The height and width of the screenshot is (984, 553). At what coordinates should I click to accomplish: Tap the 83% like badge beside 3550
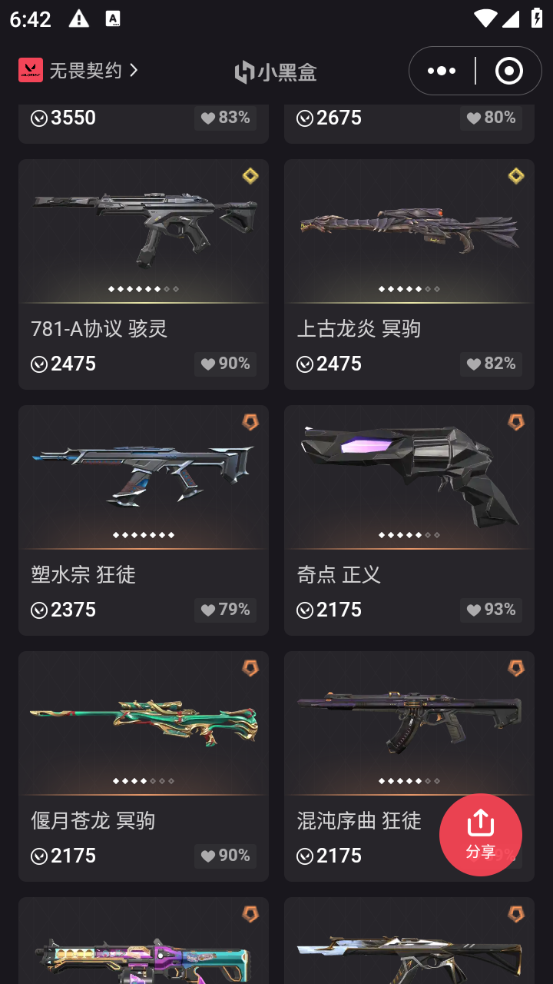[225, 117]
